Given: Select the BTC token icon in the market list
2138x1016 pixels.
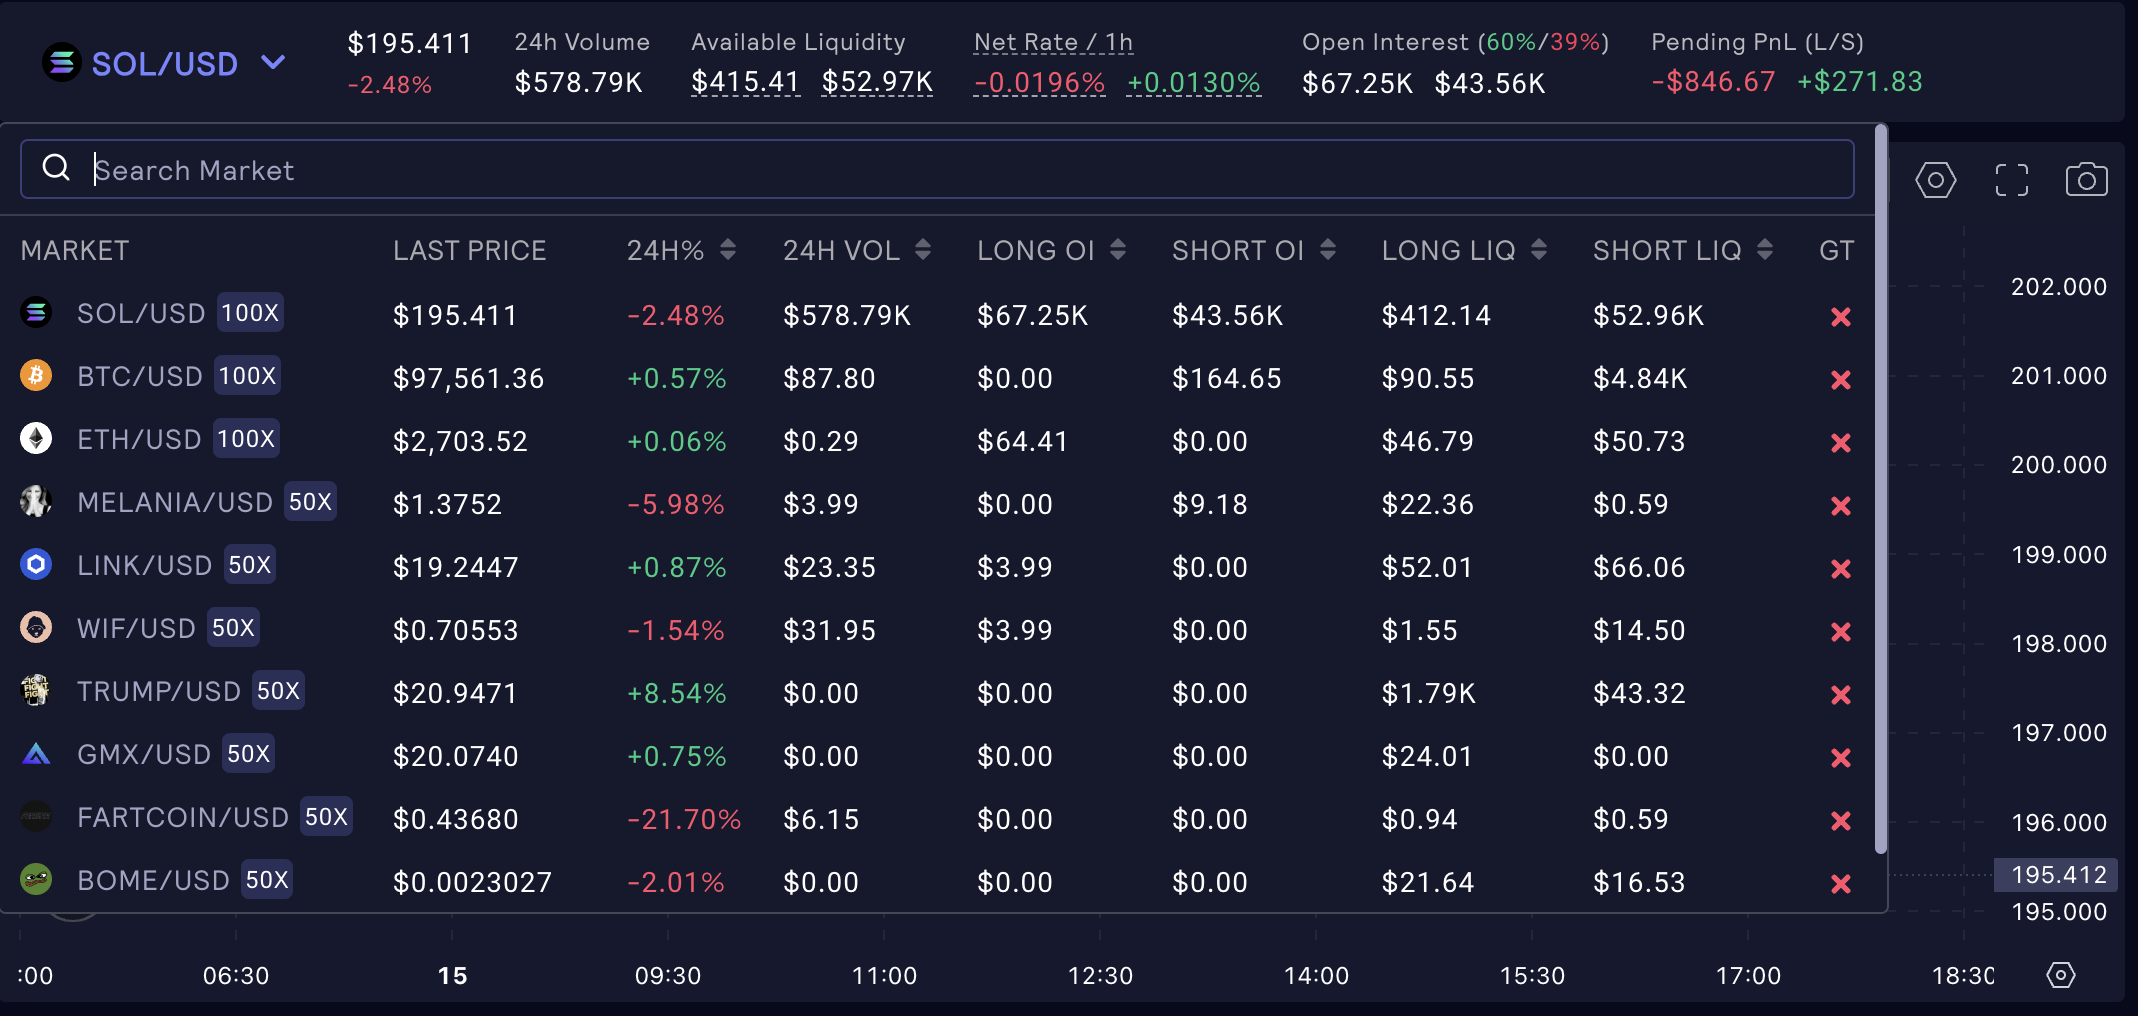Looking at the screenshot, I should point(36,377).
